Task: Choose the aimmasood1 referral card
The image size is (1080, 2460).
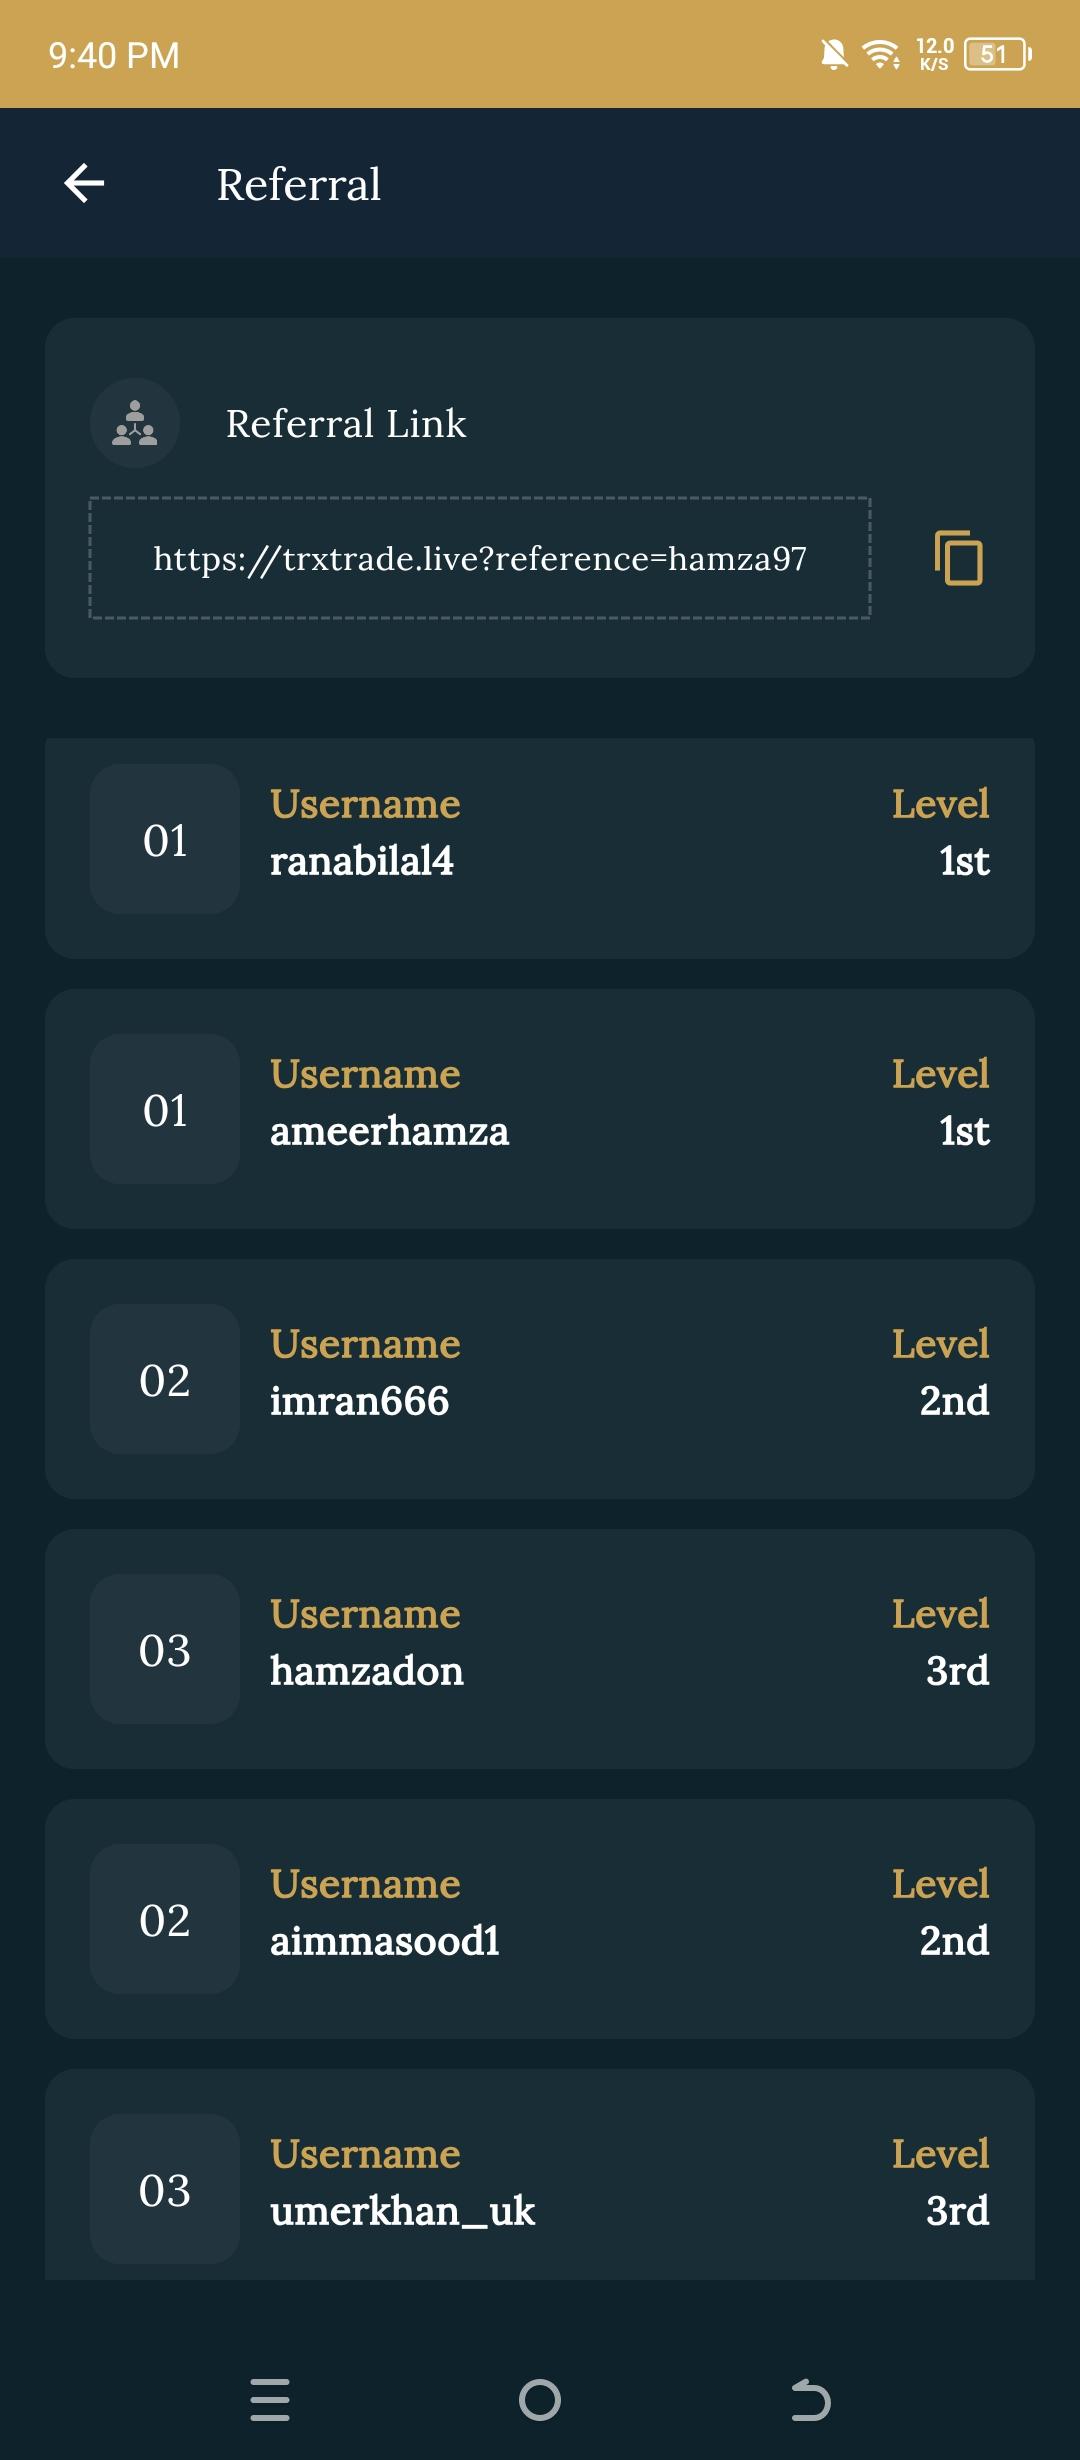Action: pos(540,1918)
